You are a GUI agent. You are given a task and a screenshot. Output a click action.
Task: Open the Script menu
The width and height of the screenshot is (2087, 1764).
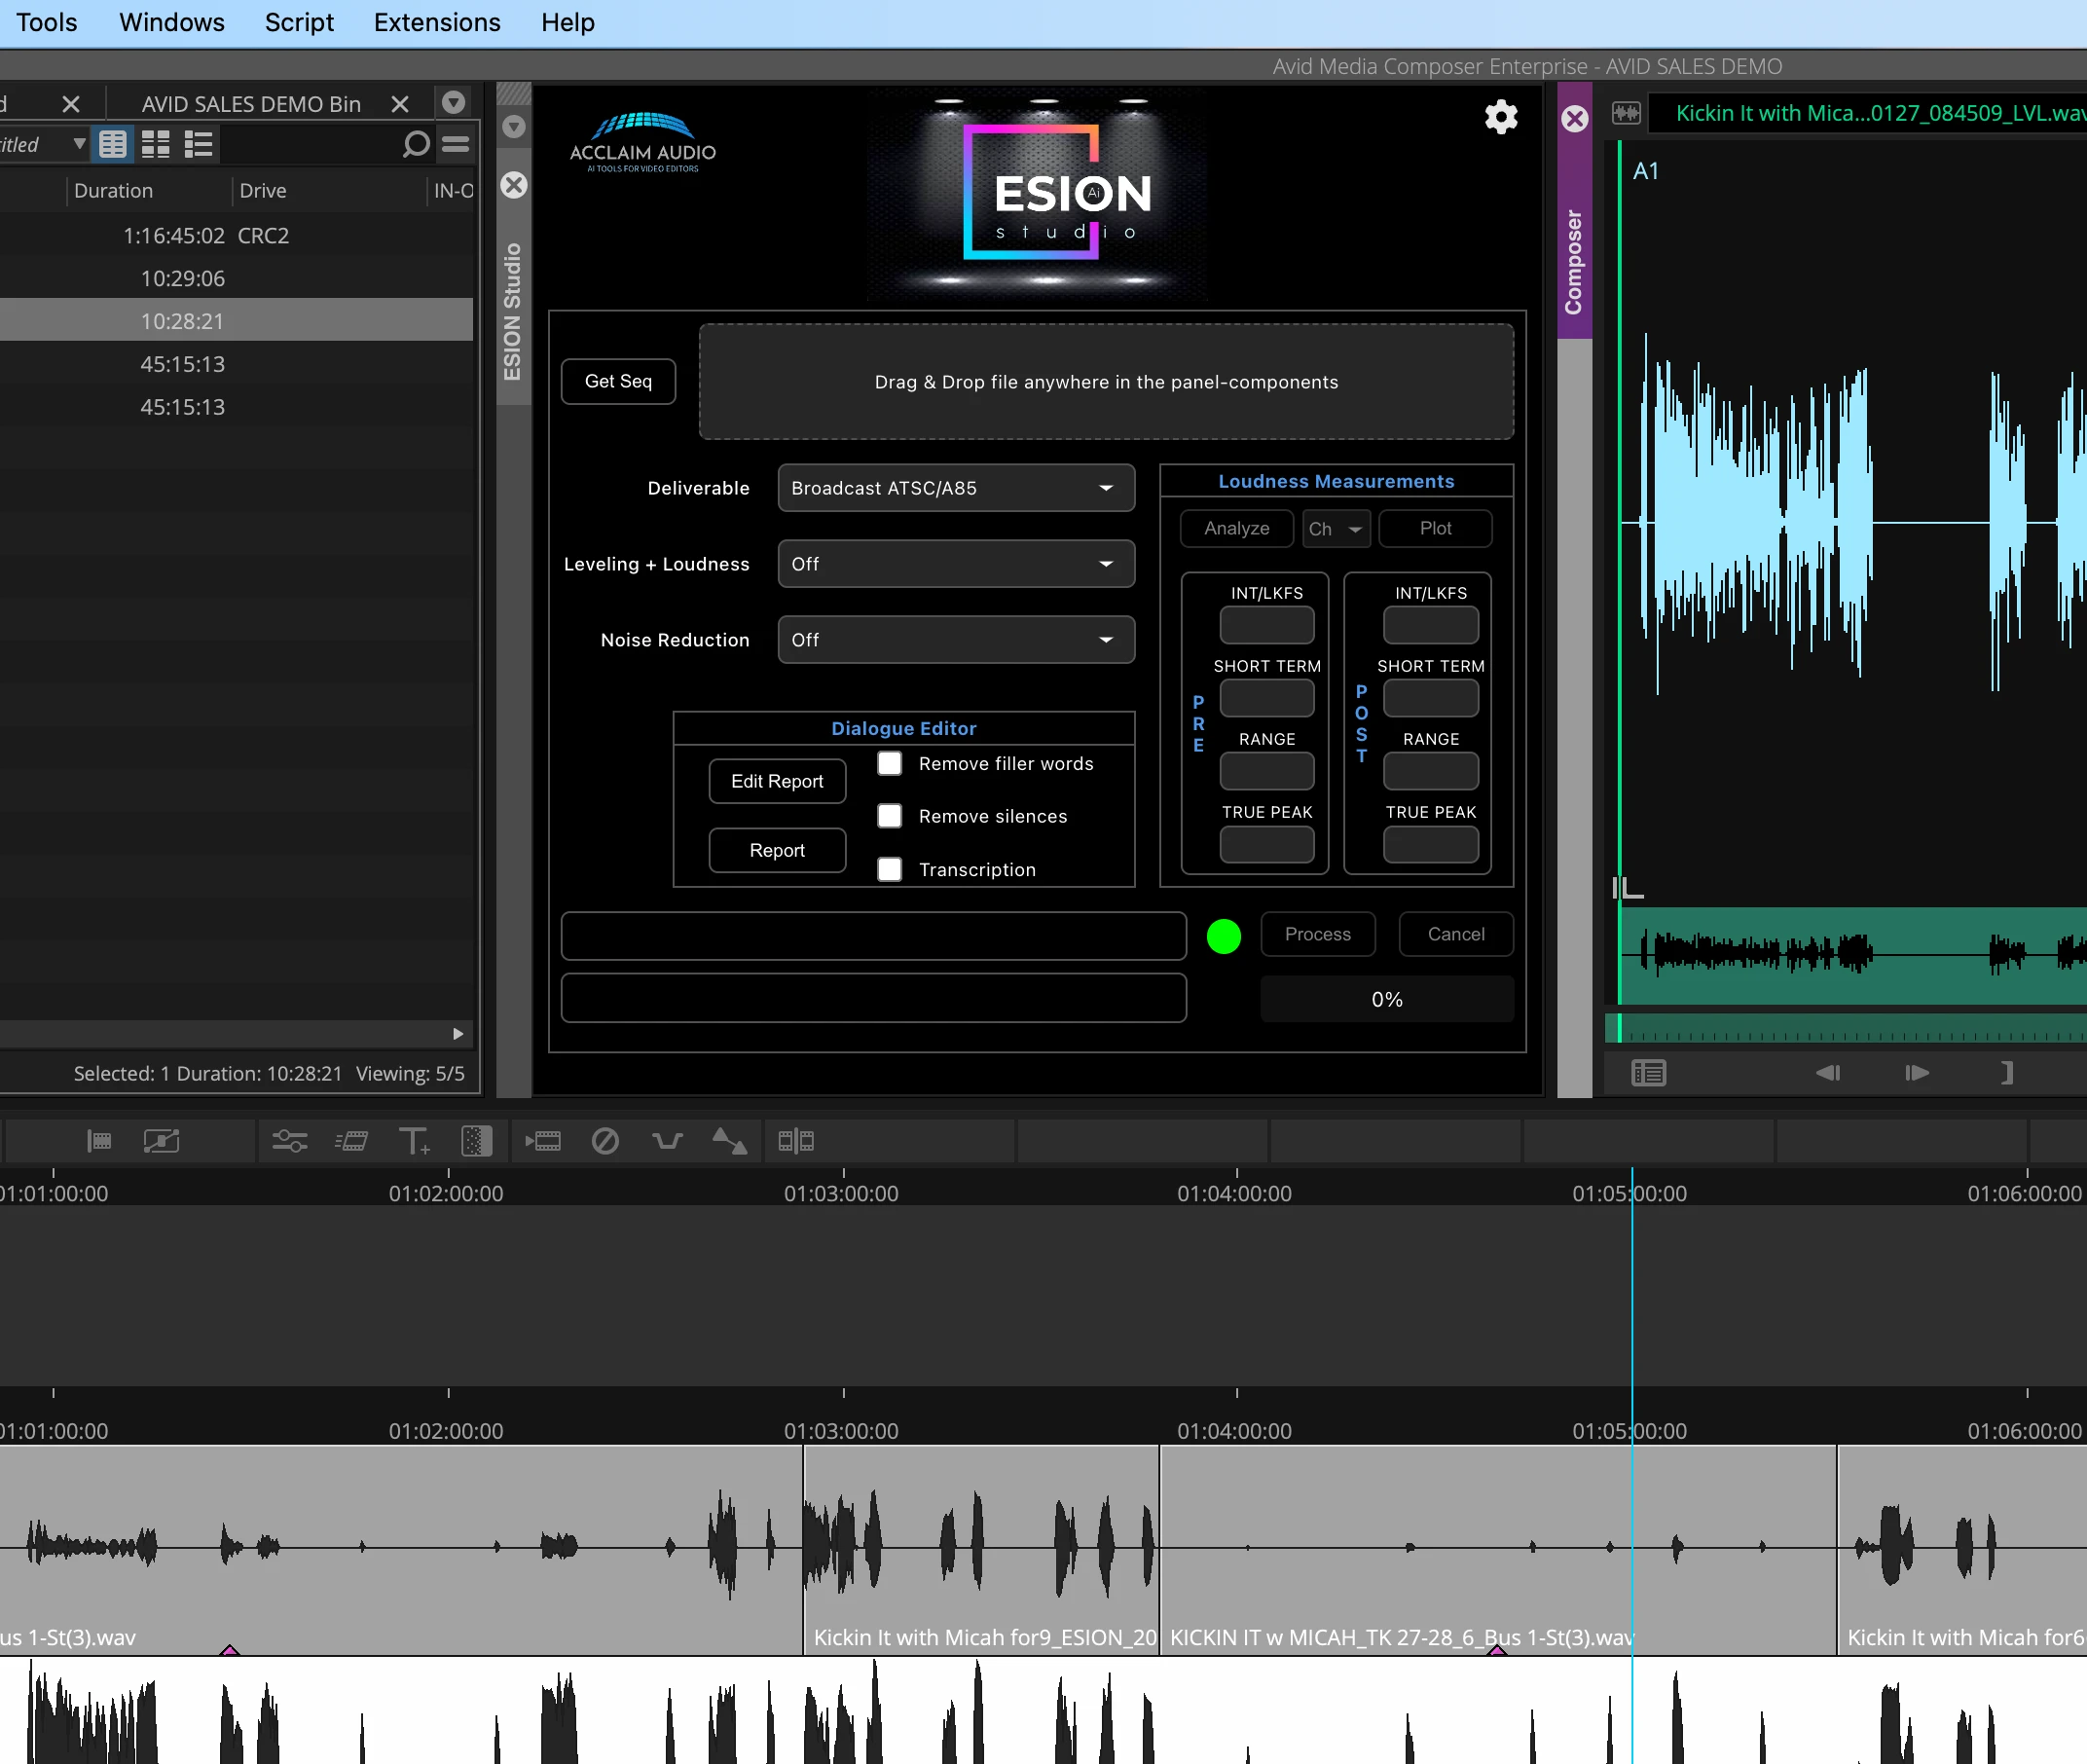(x=299, y=22)
